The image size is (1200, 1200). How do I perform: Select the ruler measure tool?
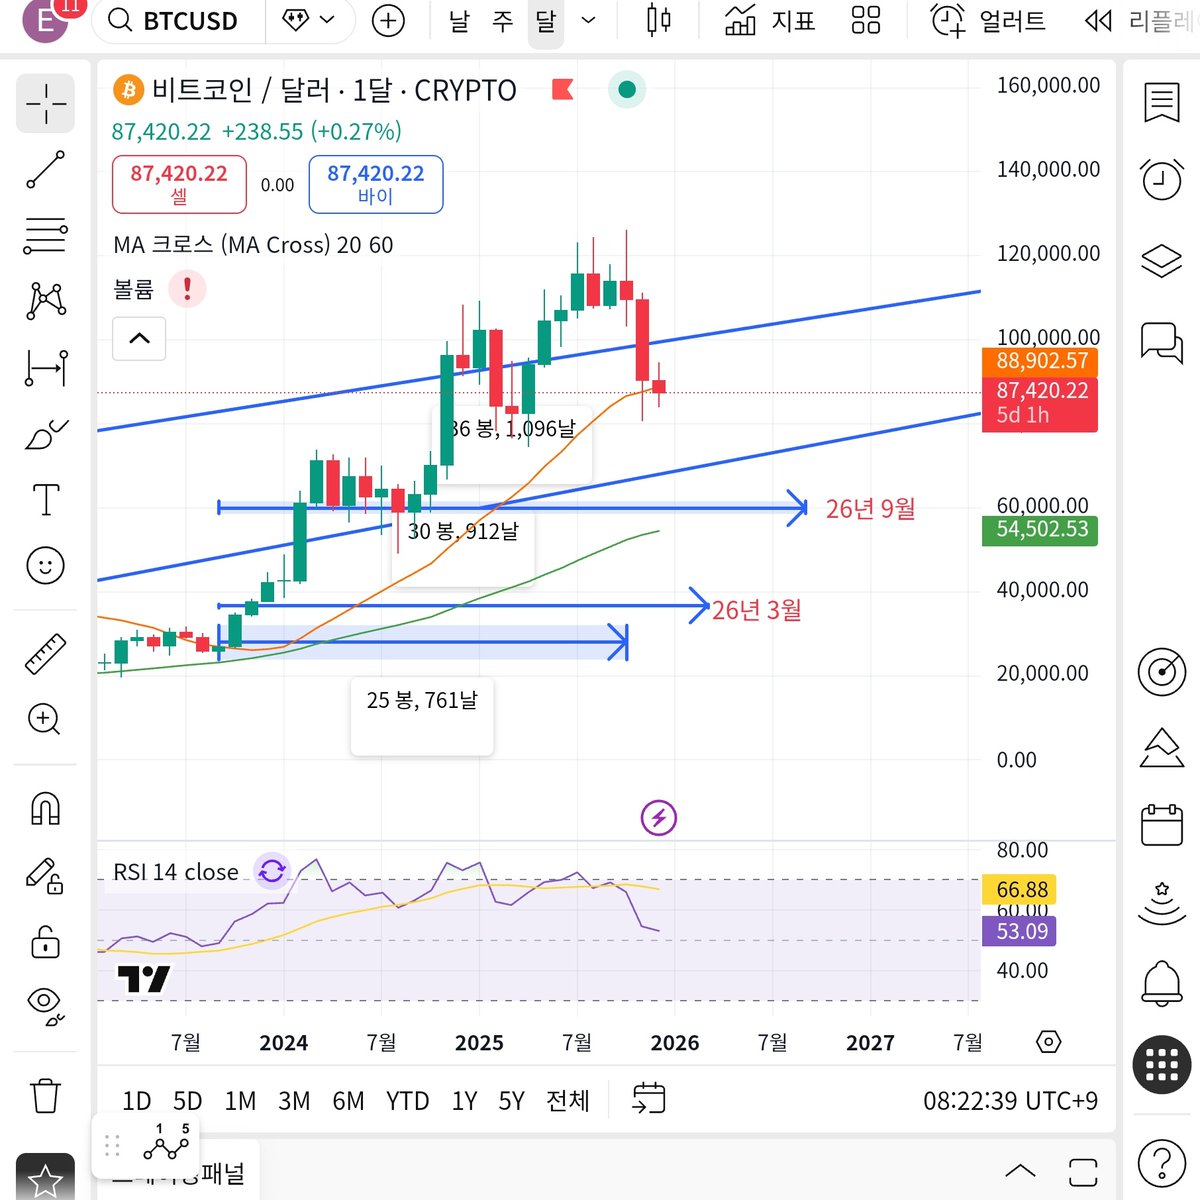(x=45, y=653)
